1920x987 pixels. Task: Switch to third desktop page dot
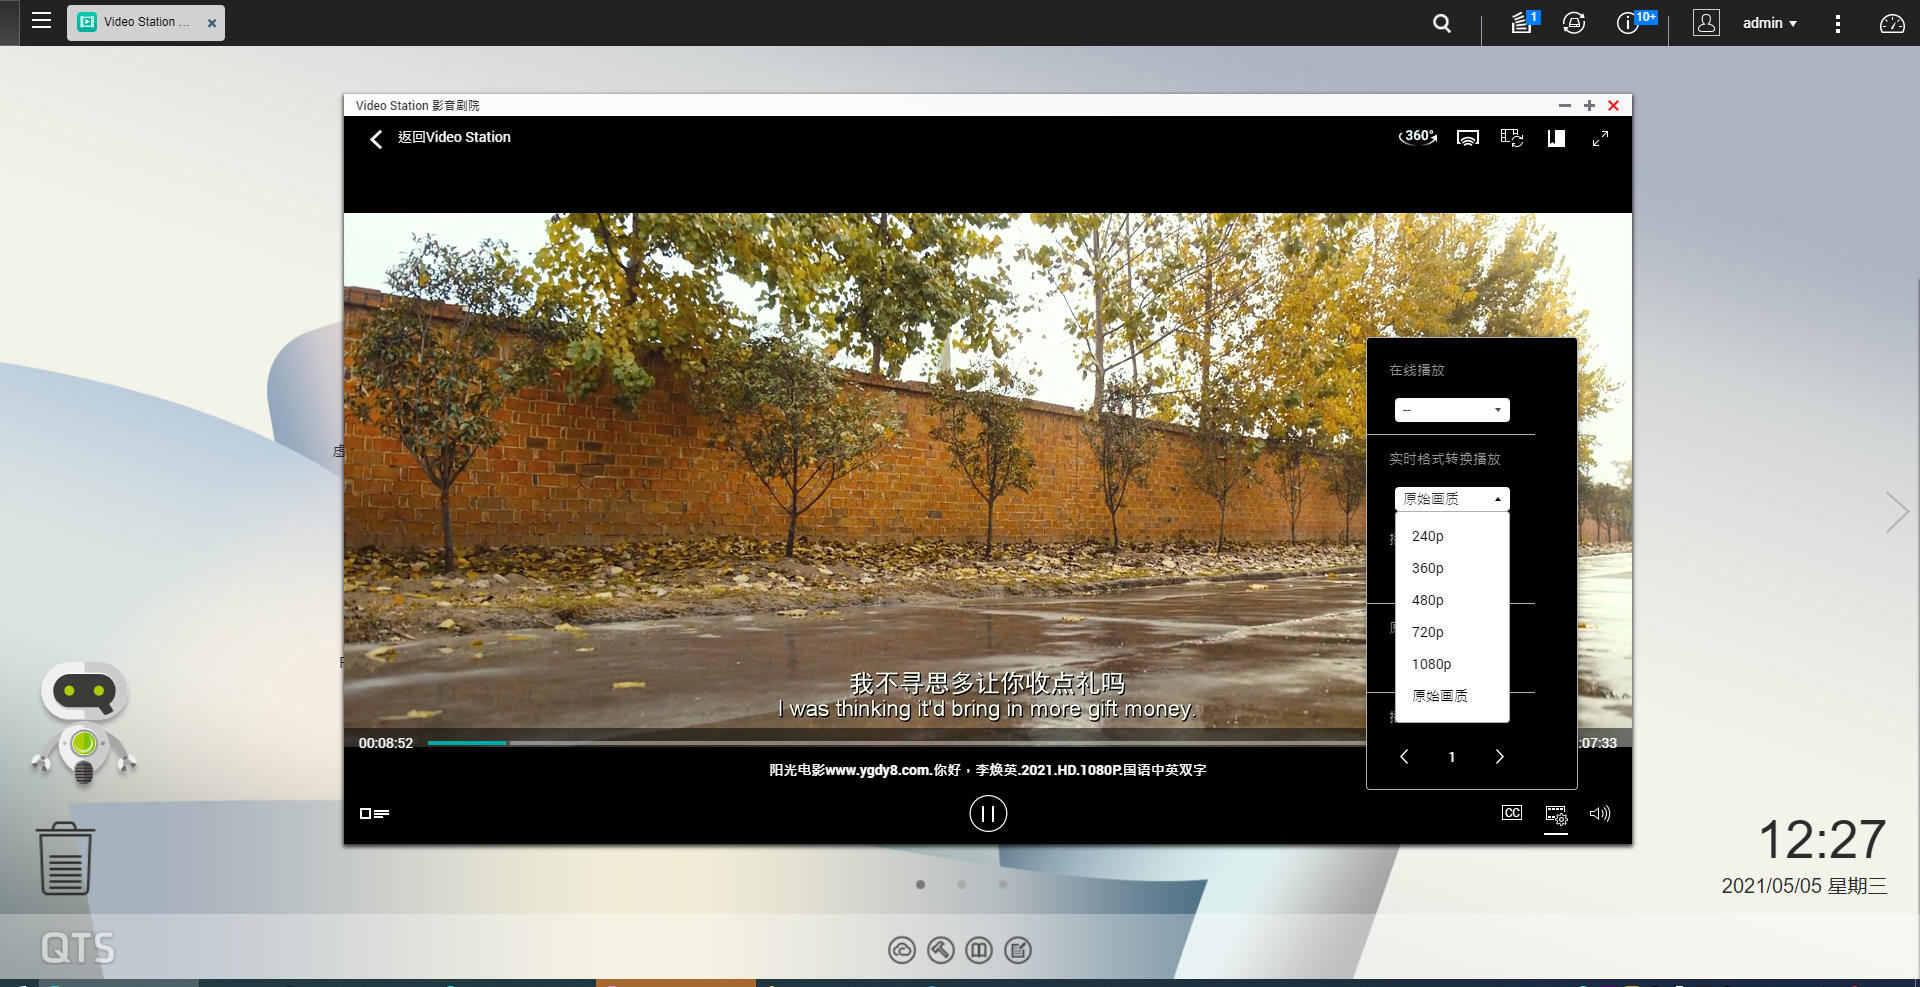[1002, 884]
